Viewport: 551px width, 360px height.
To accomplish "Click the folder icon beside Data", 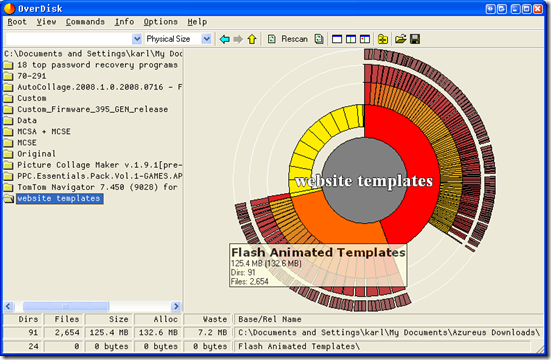I will (x=8, y=121).
